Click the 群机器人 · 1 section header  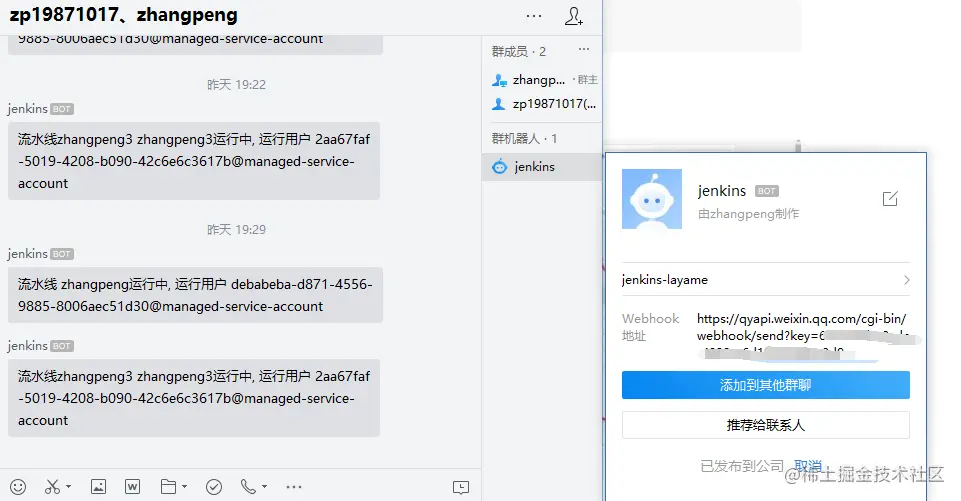coord(524,139)
